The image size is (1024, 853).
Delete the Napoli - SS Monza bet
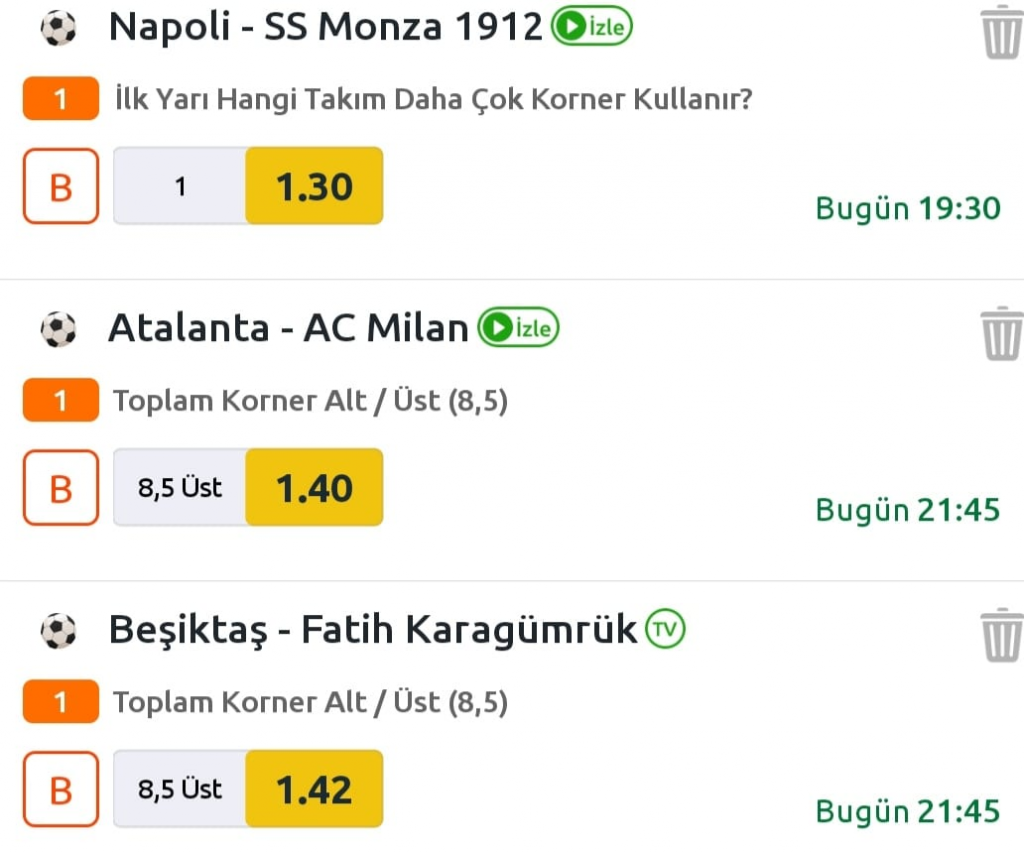point(1000,32)
